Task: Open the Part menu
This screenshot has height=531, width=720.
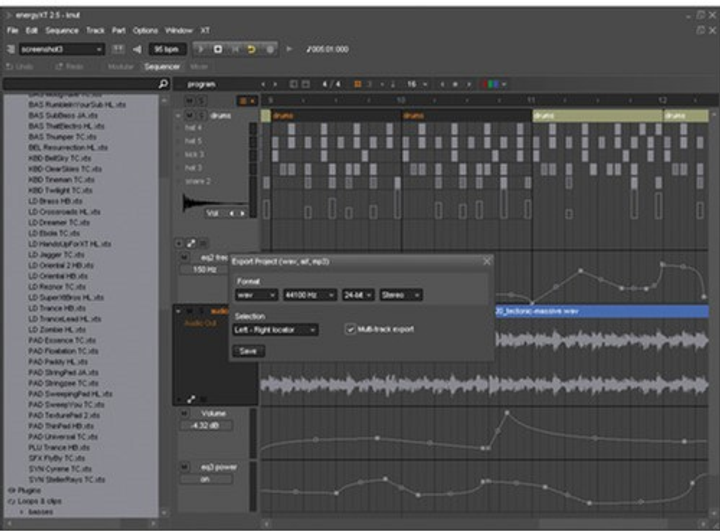Action: (x=118, y=30)
